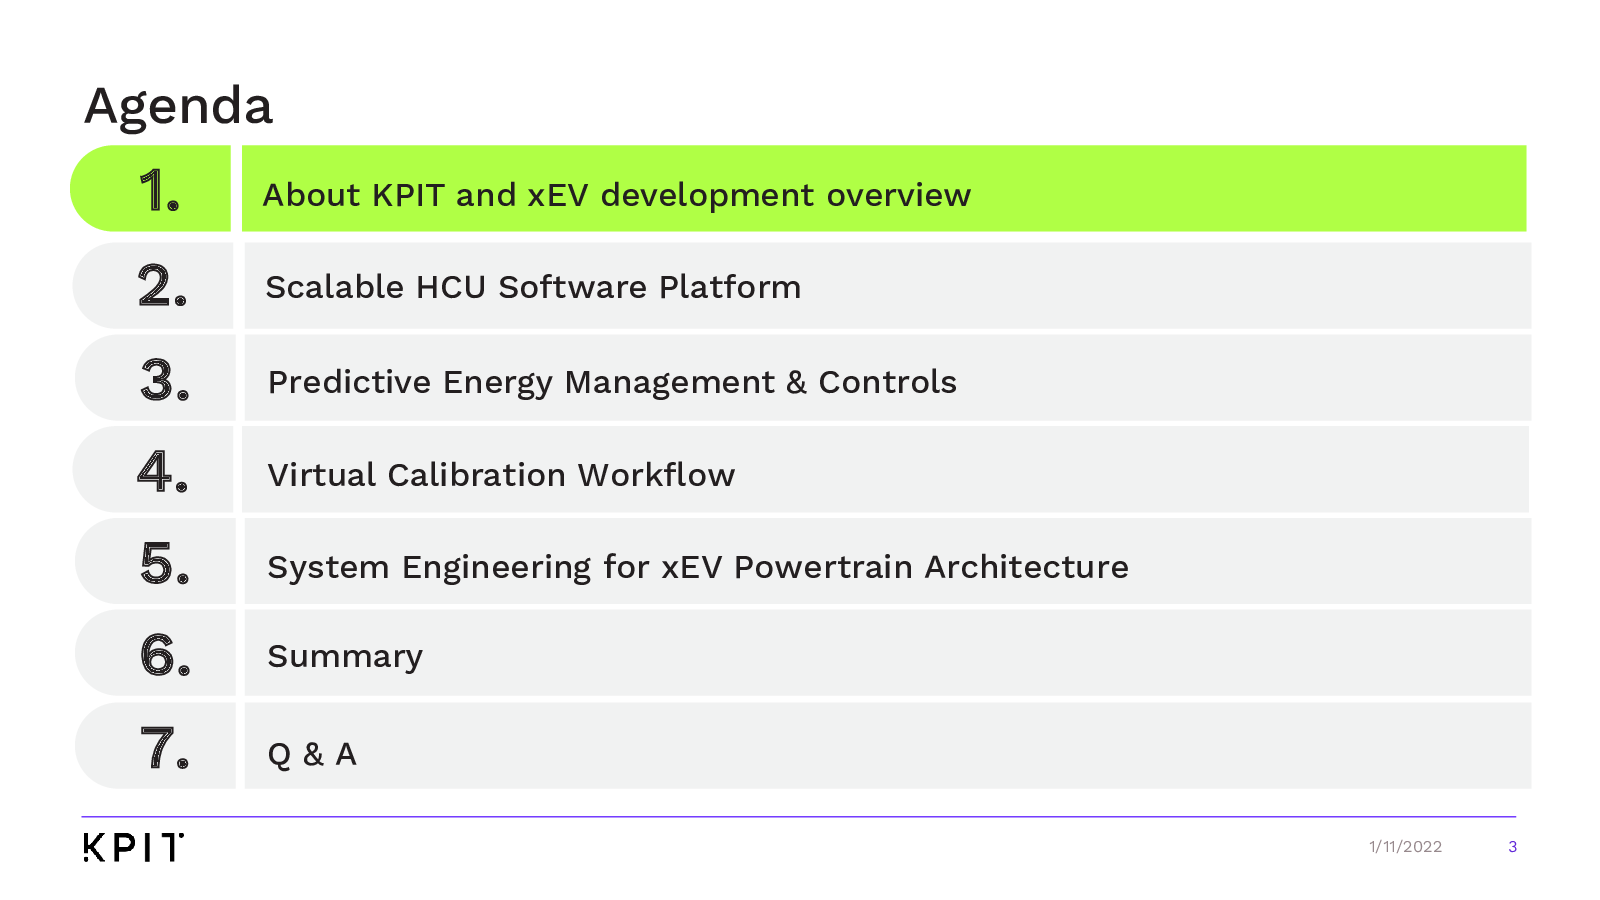Click the purple footer divider line
This screenshot has width=1600, height=900.
coord(798,817)
